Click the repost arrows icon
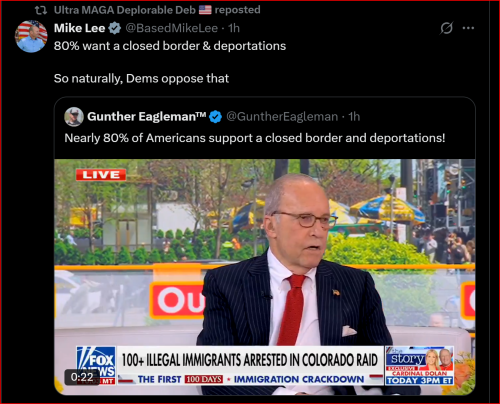 click(x=41, y=10)
